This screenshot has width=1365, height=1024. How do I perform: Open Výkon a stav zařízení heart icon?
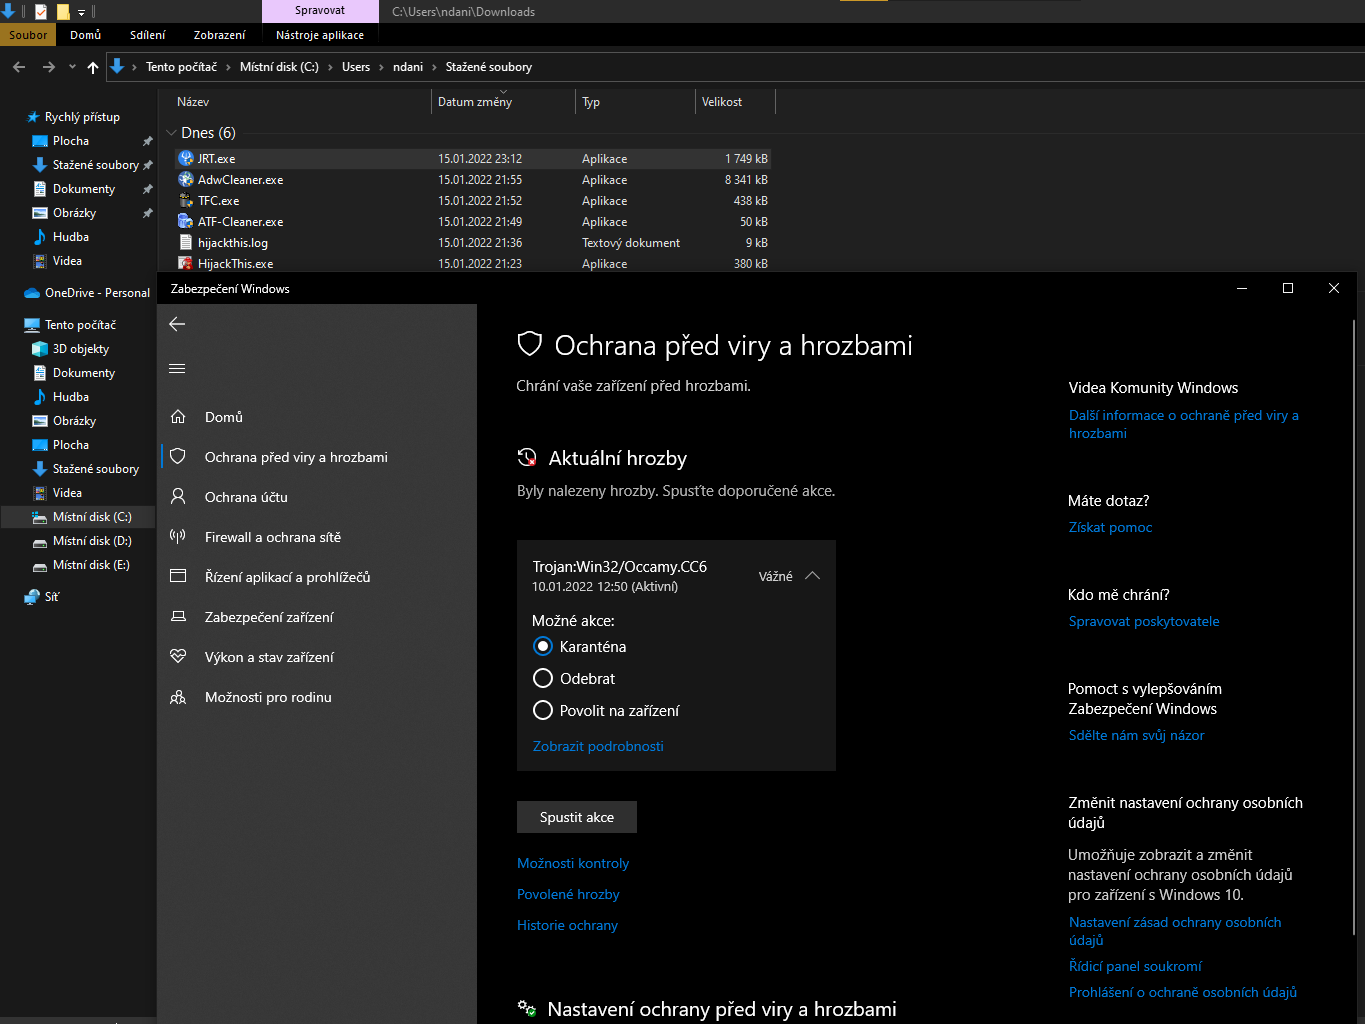point(178,657)
